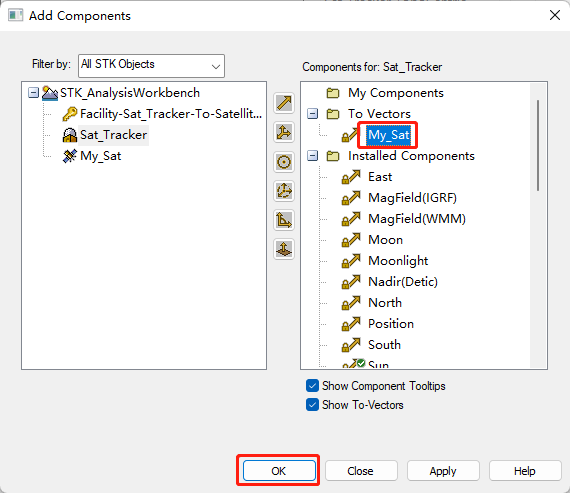570x493 pixels.
Task: Click the My_Sat satellite icon in tree
Action: pos(70,156)
